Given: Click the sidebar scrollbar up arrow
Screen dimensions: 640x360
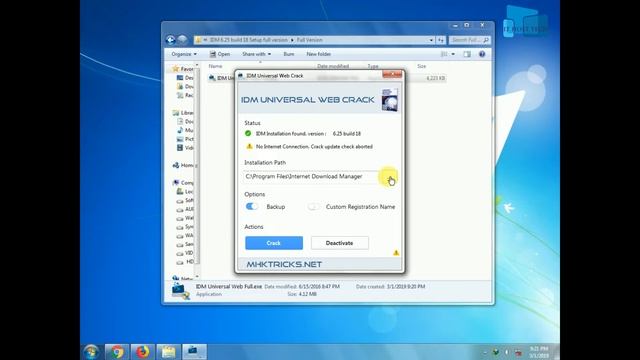Looking at the screenshot, I should point(197,65).
